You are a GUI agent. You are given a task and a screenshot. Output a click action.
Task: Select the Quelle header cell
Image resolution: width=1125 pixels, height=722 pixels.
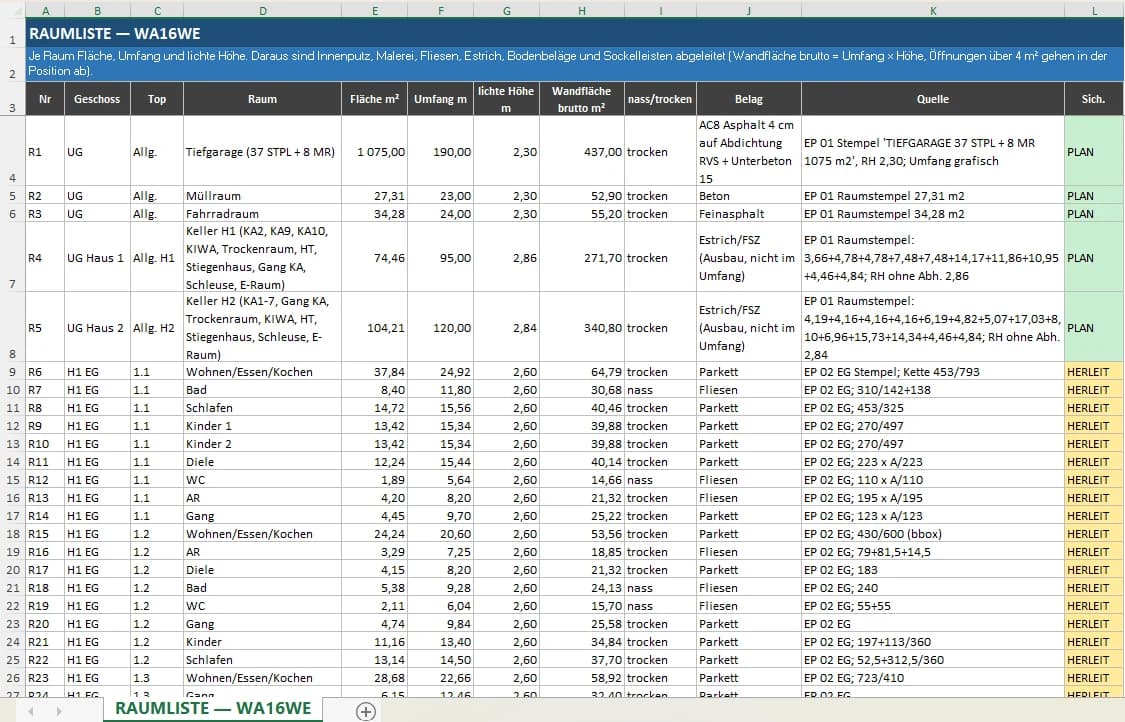[x=933, y=99]
